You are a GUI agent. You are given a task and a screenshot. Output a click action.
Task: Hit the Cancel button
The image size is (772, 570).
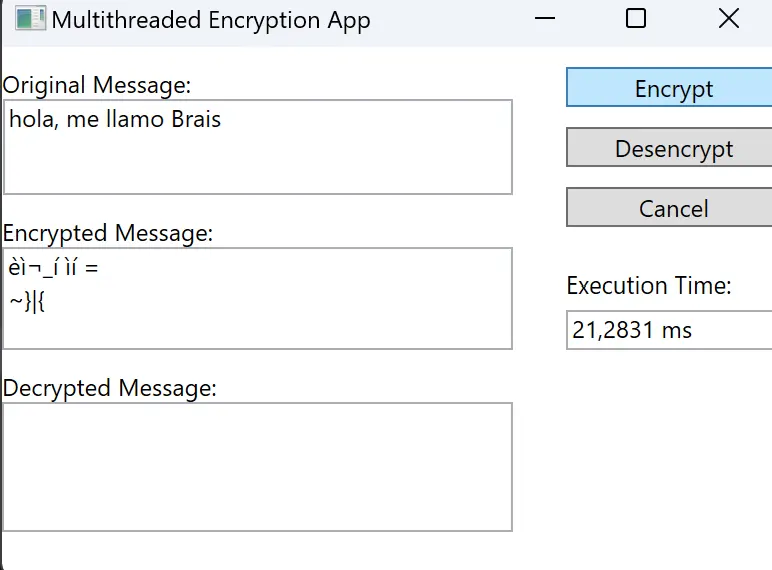(x=672, y=208)
